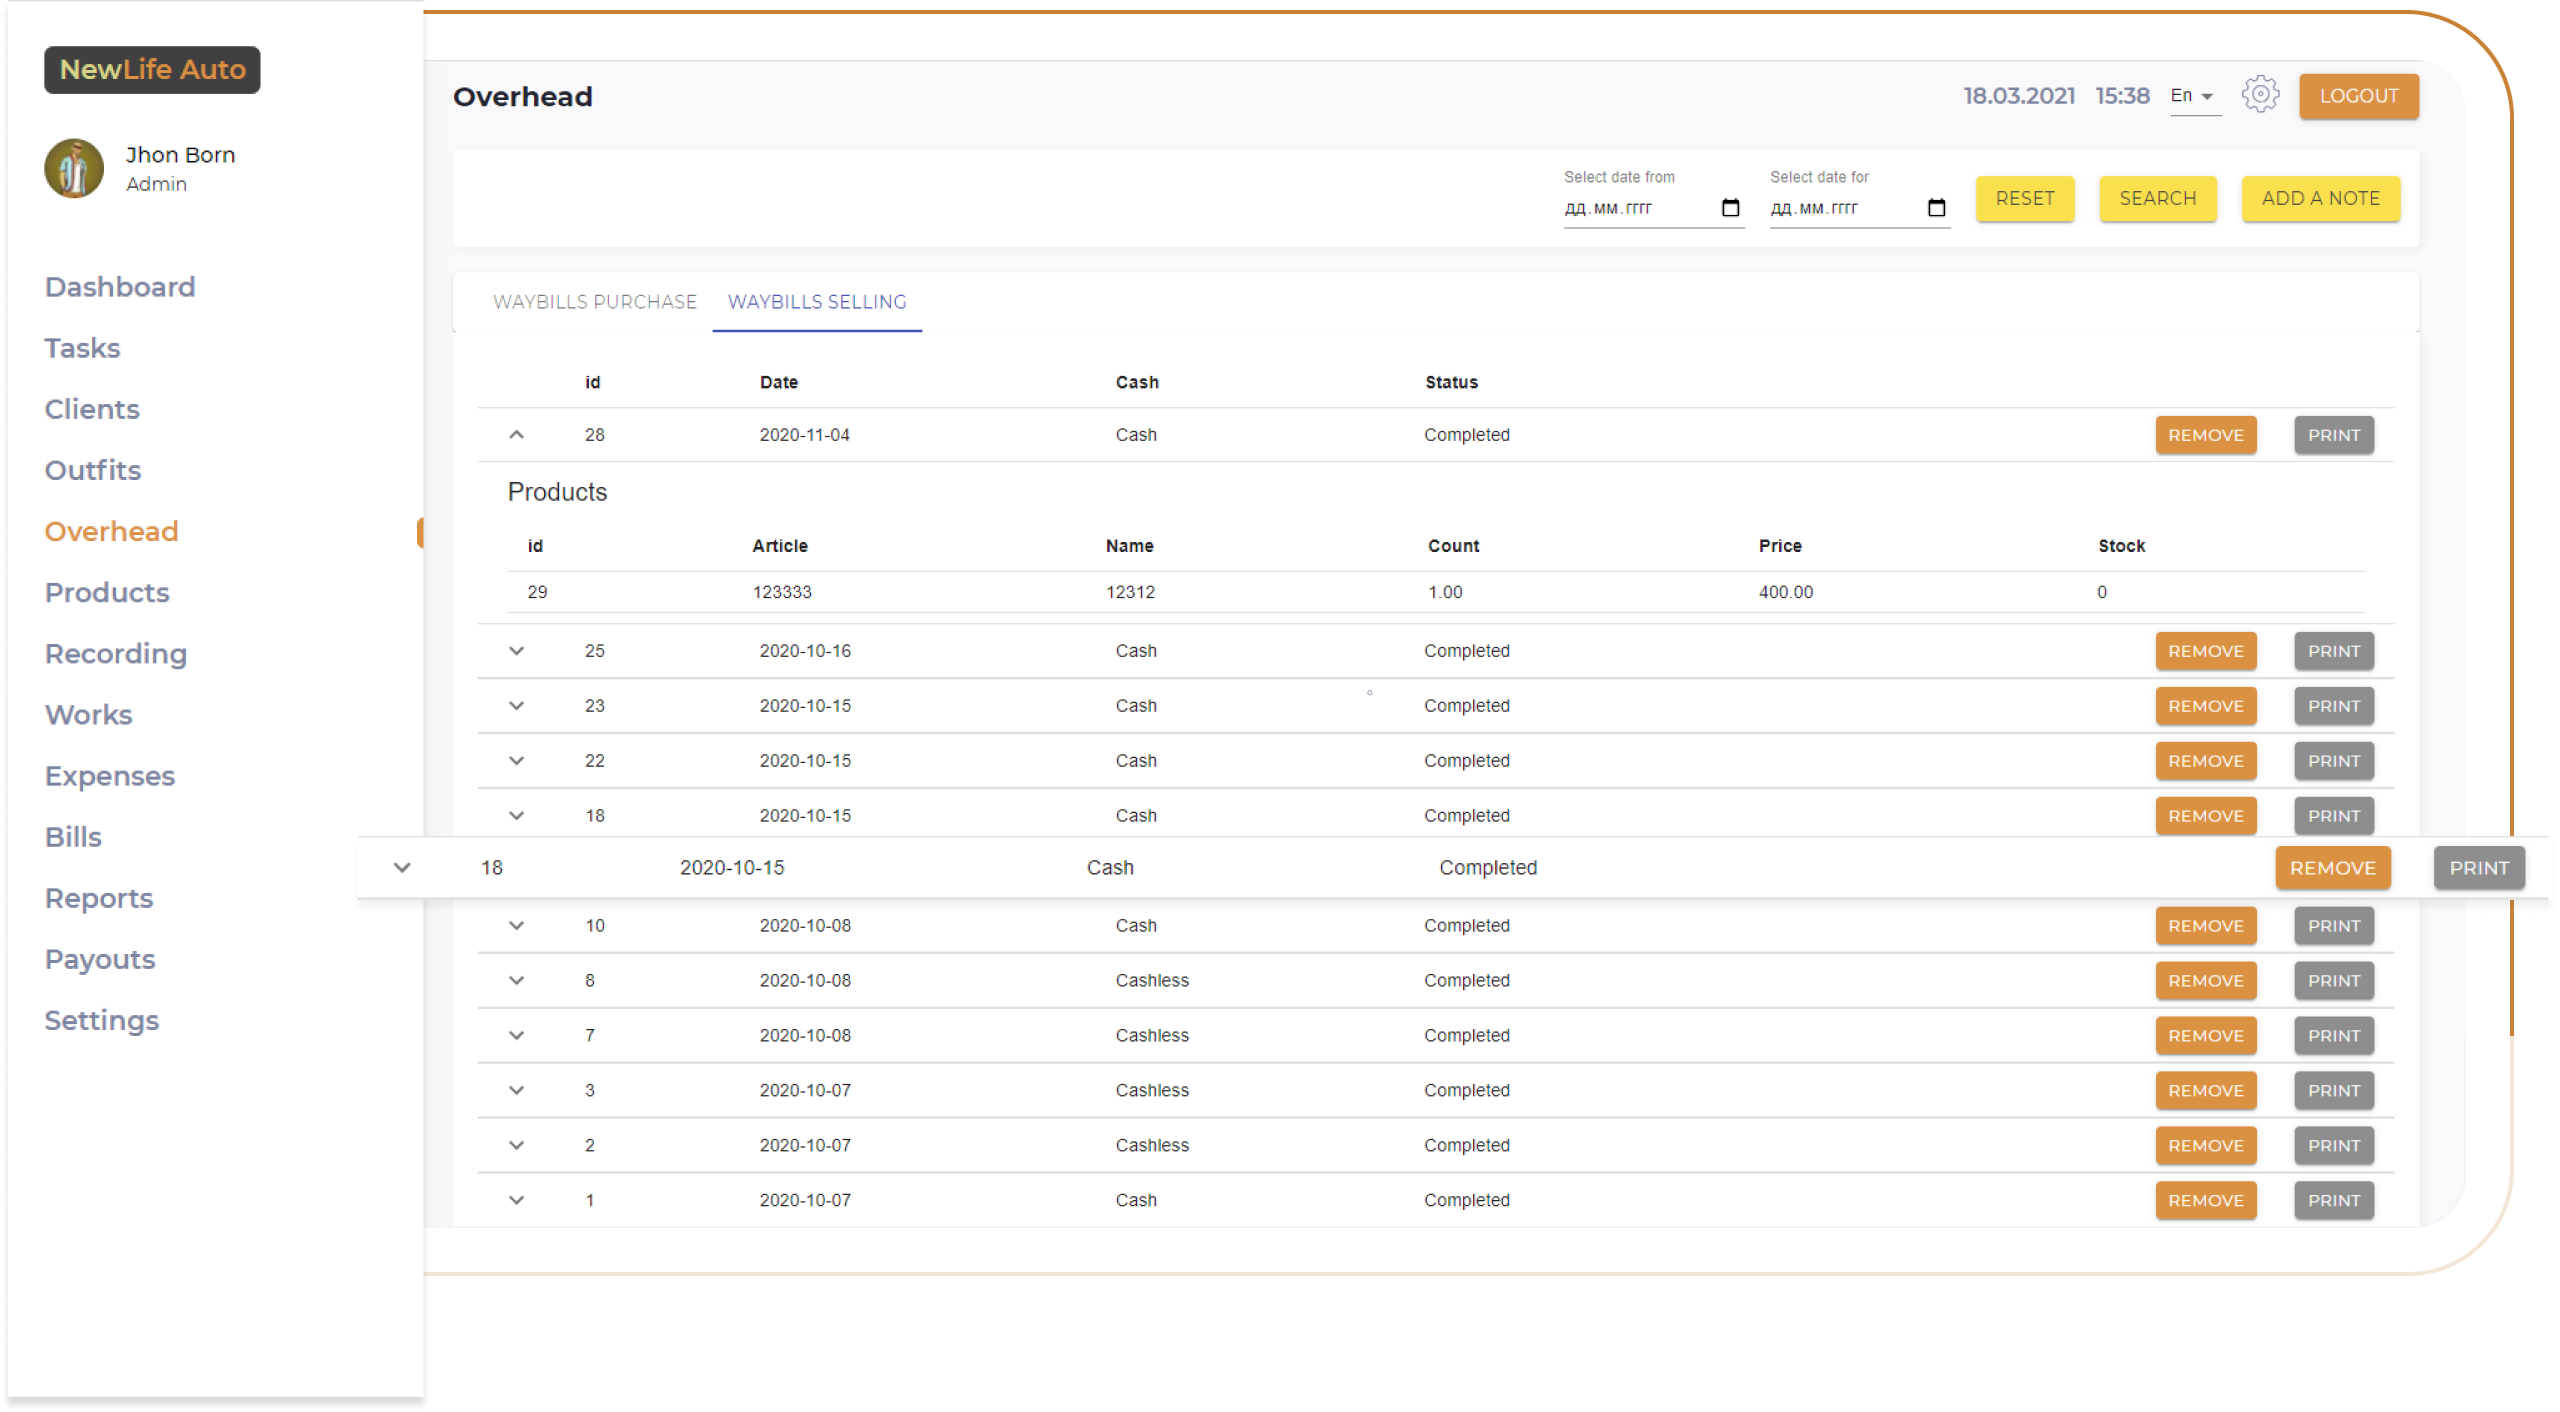Reset the date filters
Viewport: 2560px width, 1412px height.
(2024, 198)
